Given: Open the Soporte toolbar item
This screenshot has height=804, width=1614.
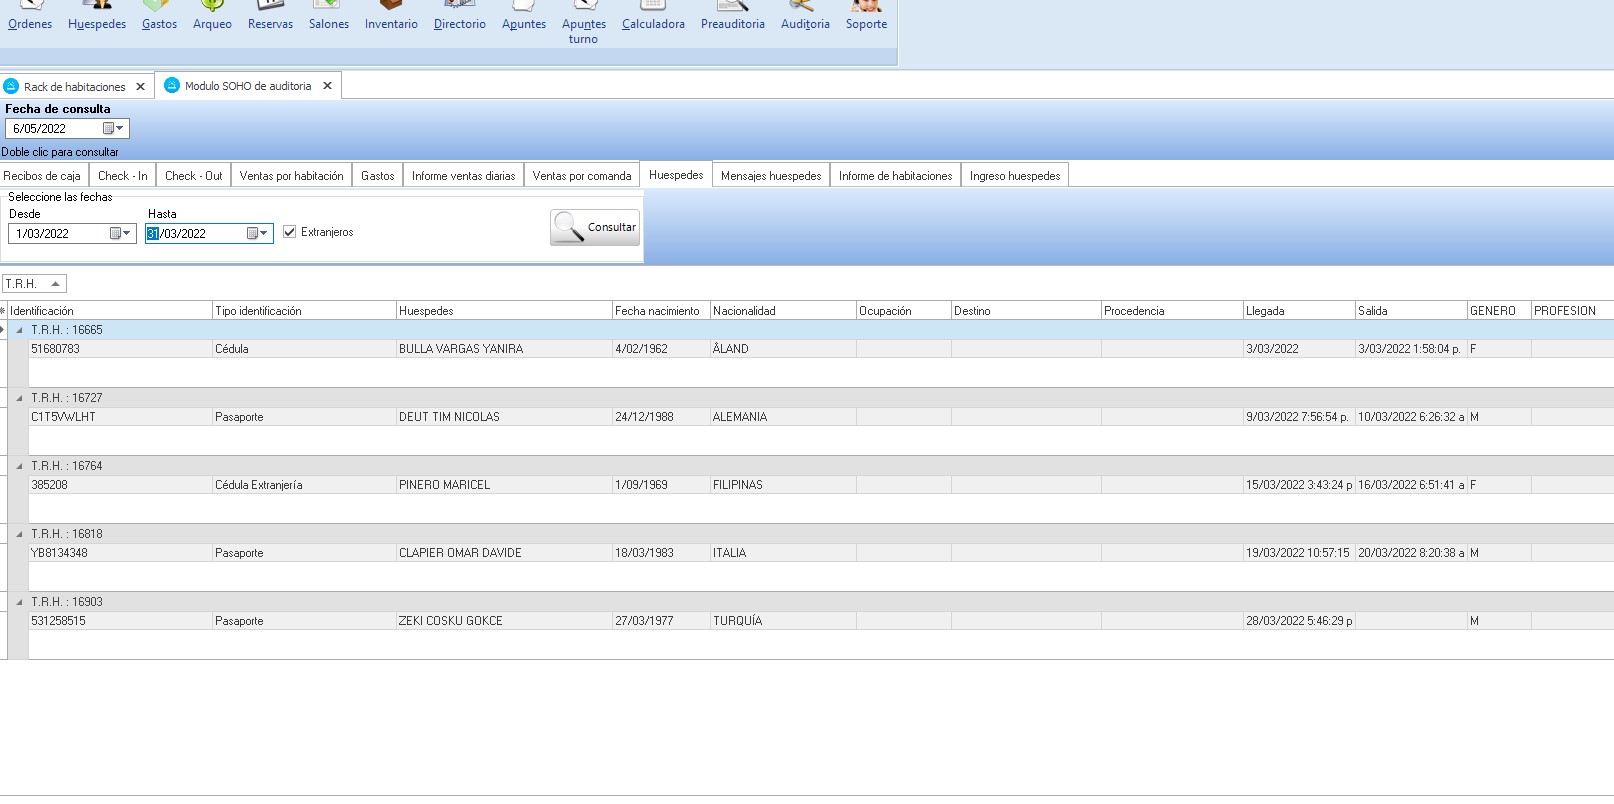Looking at the screenshot, I should 866,16.
